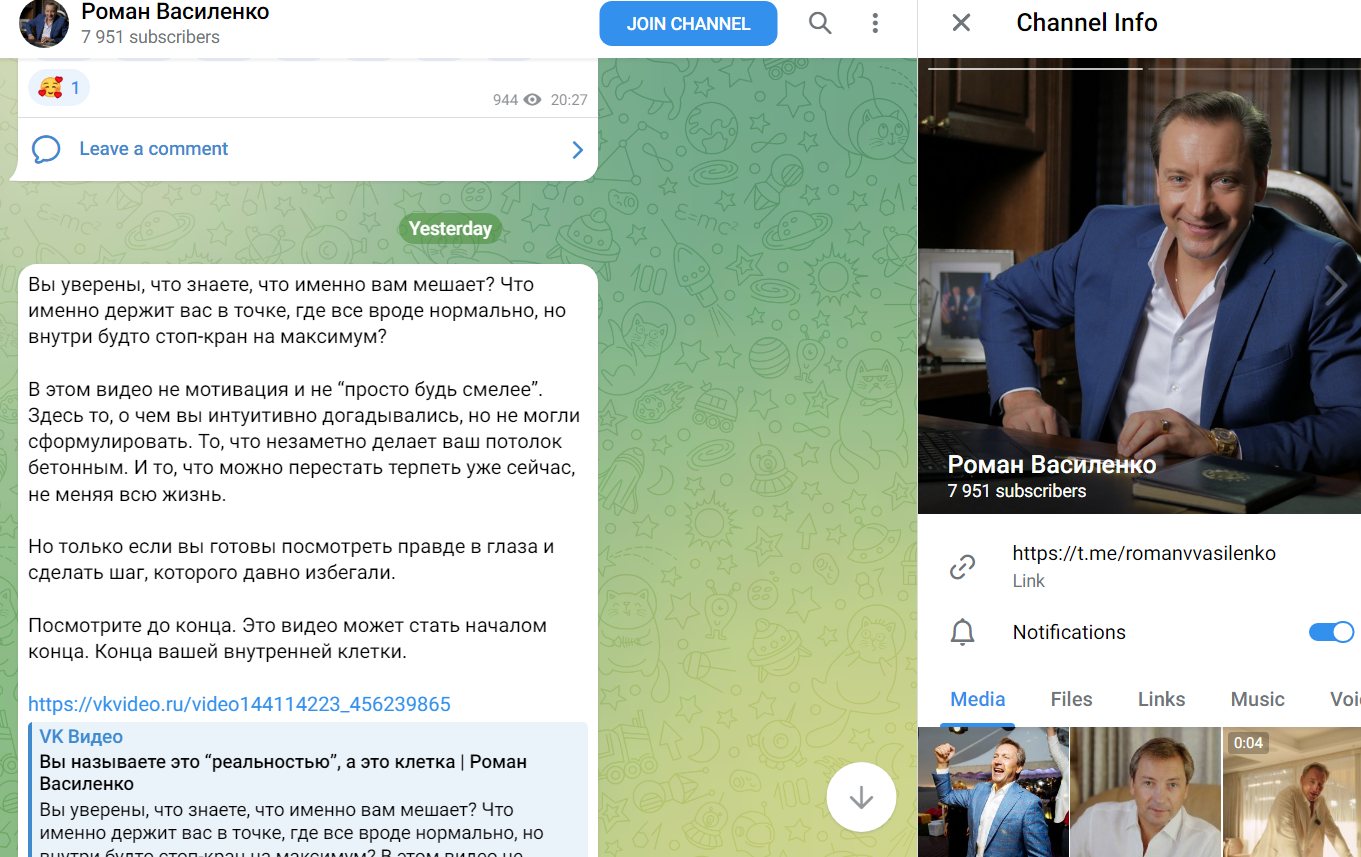Click the large channel profile photo
1361x857 pixels.
1139,286
